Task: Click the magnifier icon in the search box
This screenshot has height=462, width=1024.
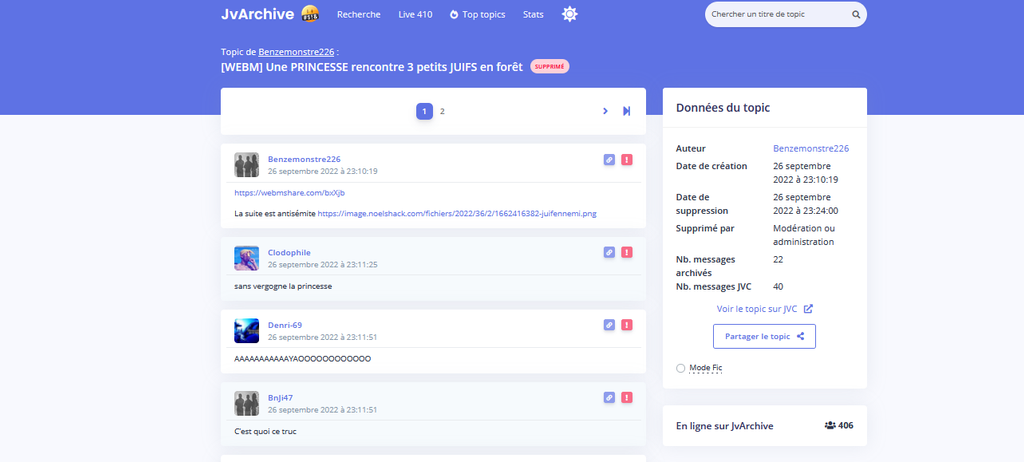Action: [856, 15]
